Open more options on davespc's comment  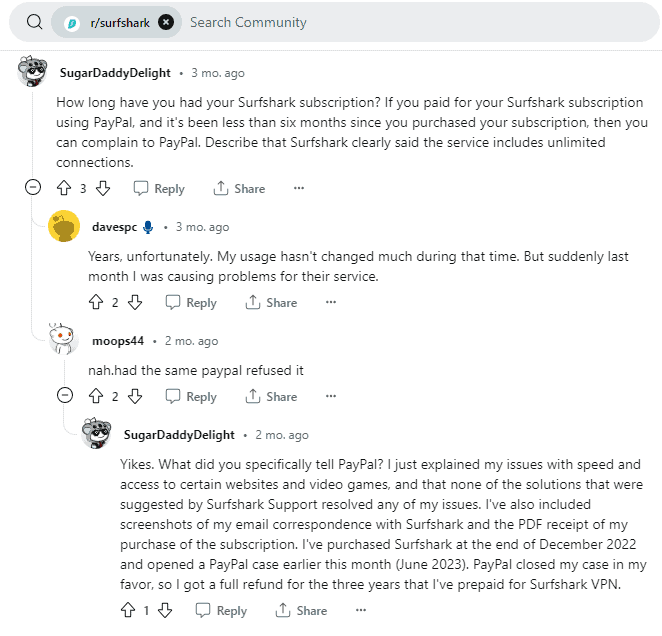coord(330,302)
